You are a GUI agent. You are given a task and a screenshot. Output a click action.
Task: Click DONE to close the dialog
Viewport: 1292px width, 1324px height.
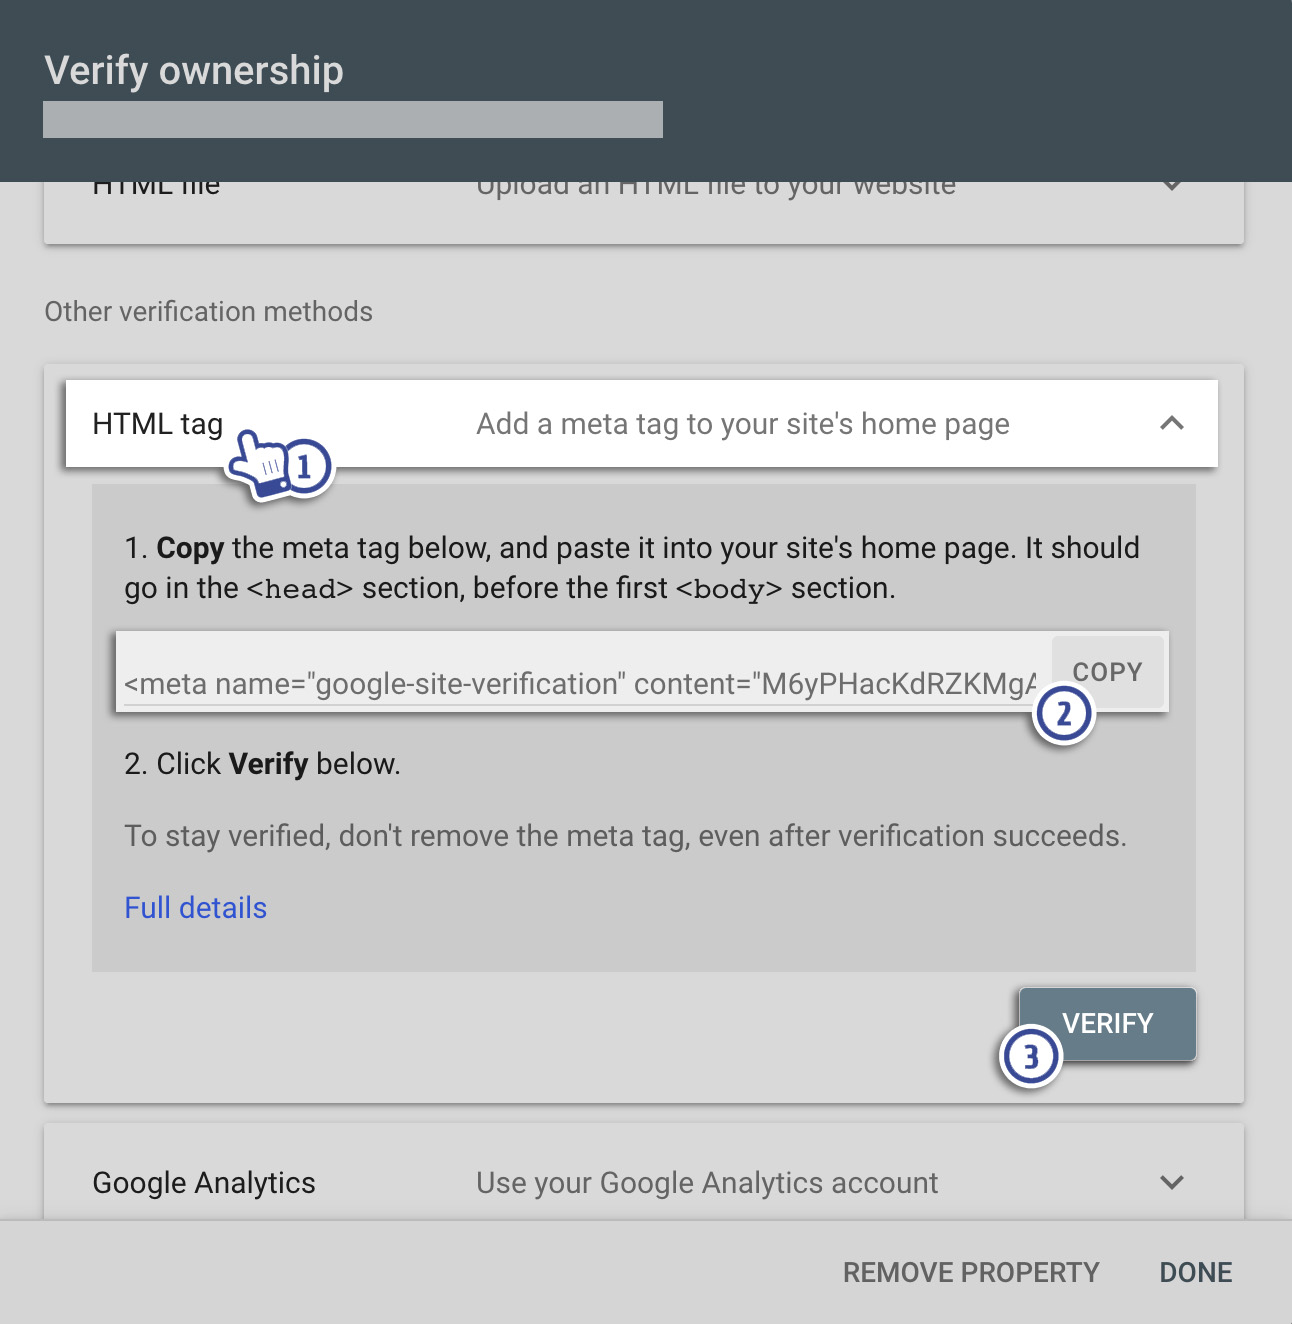tap(1195, 1272)
